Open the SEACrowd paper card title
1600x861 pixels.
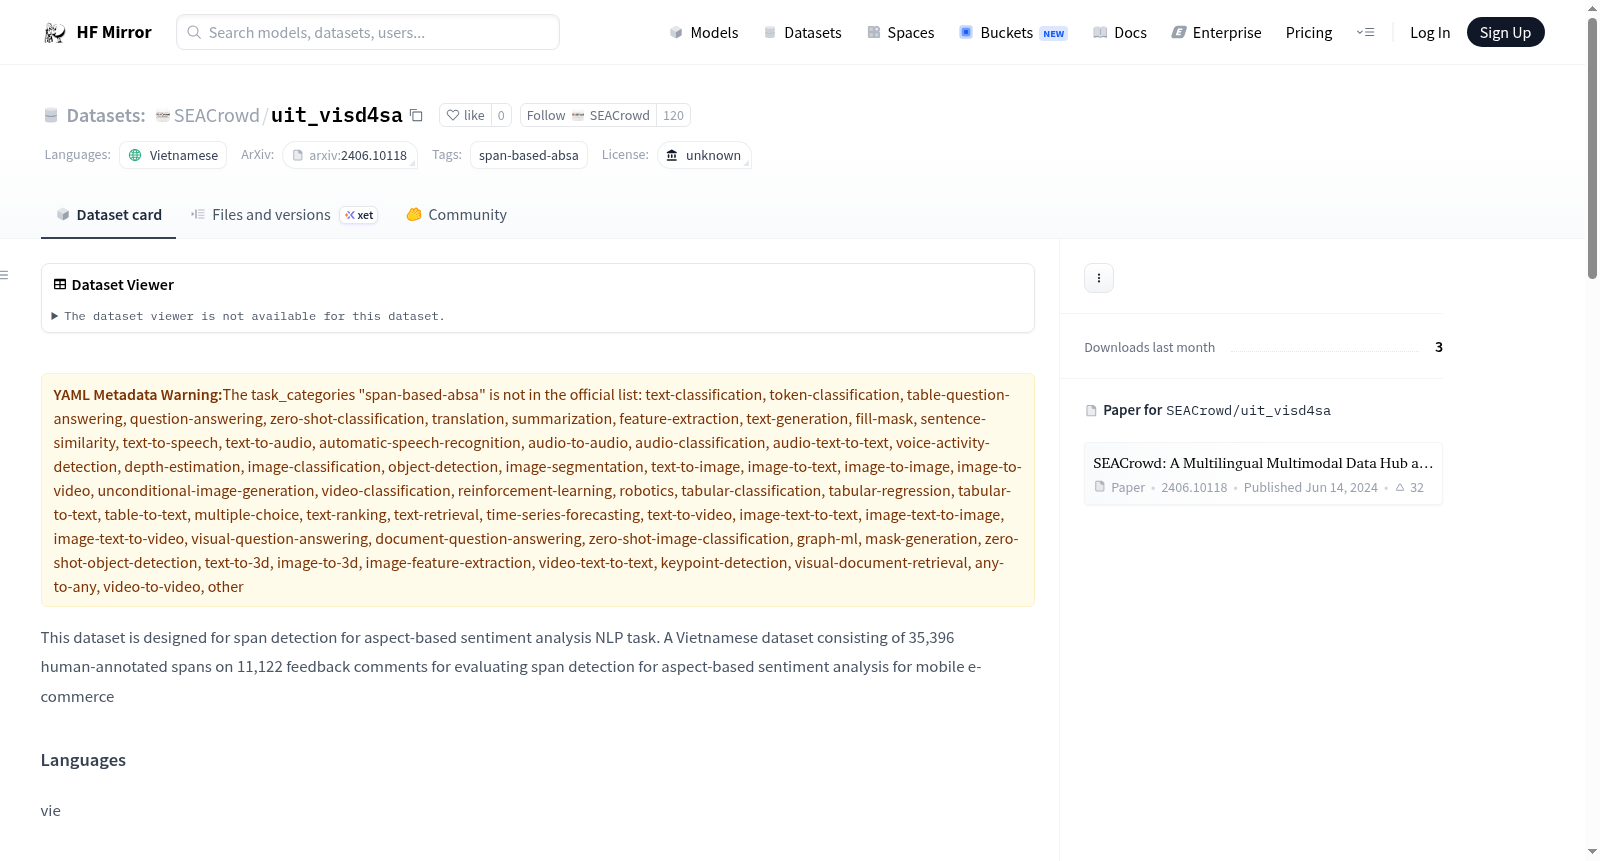coord(1263,463)
